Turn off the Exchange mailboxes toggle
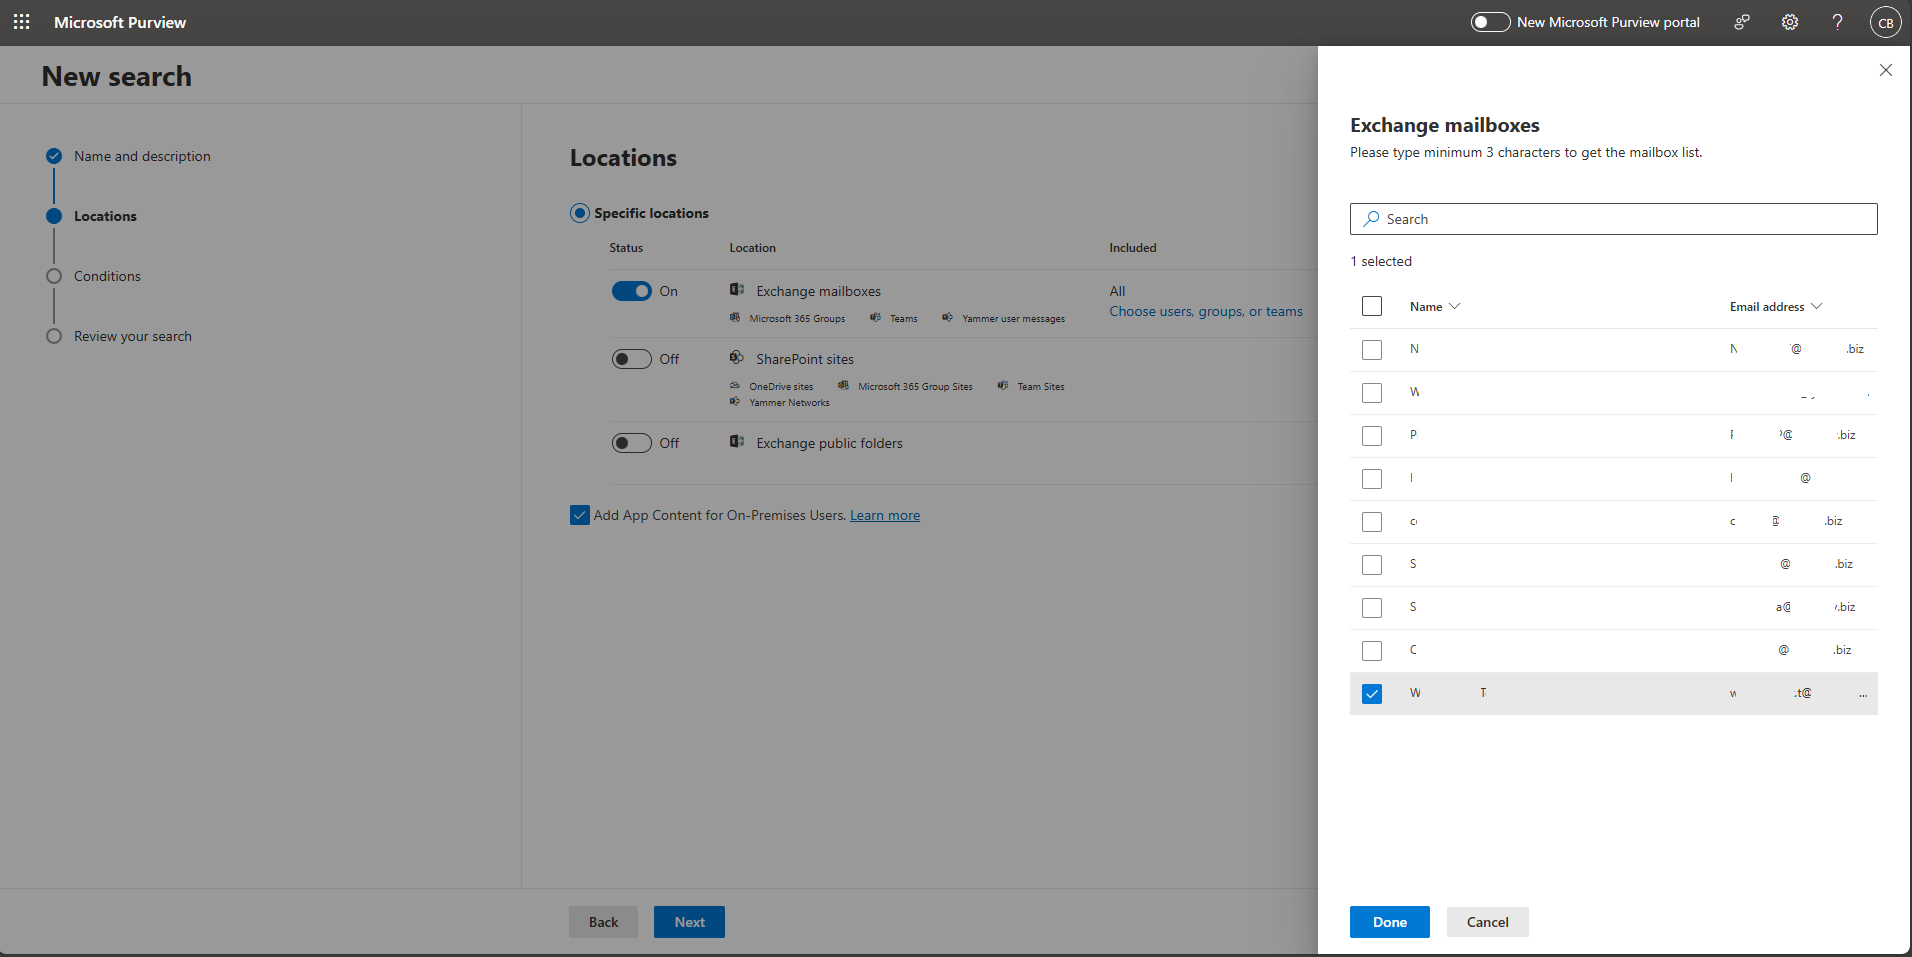The width and height of the screenshot is (1912, 957). [631, 291]
